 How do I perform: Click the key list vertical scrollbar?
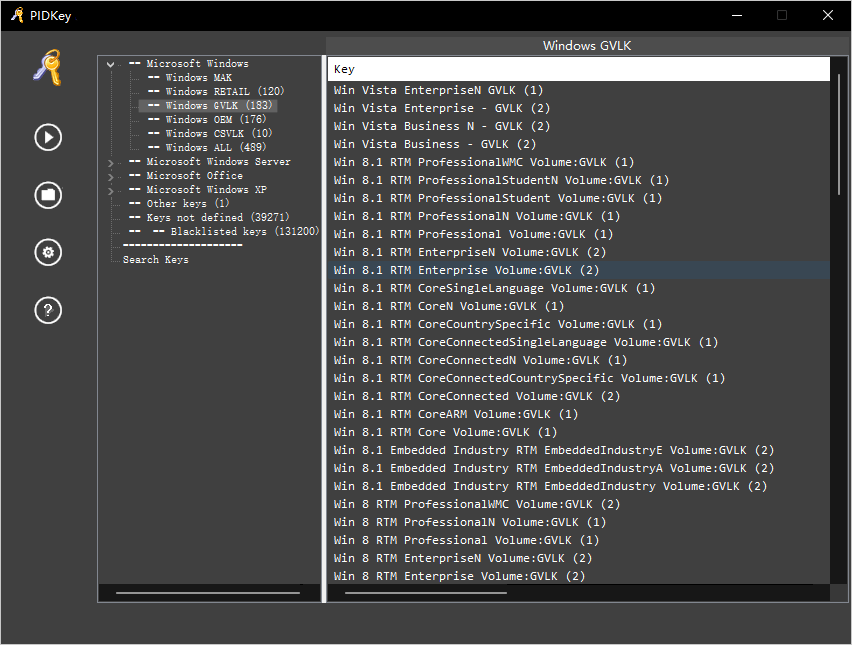(x=839, y=140)
